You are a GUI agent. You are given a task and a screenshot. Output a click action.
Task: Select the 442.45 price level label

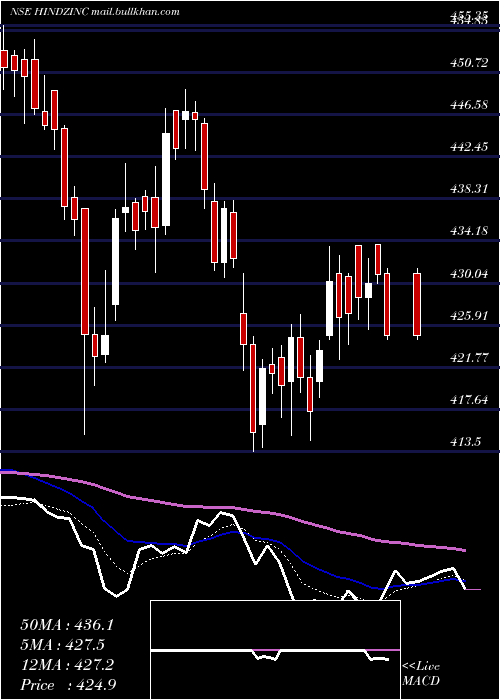(469, 147)
